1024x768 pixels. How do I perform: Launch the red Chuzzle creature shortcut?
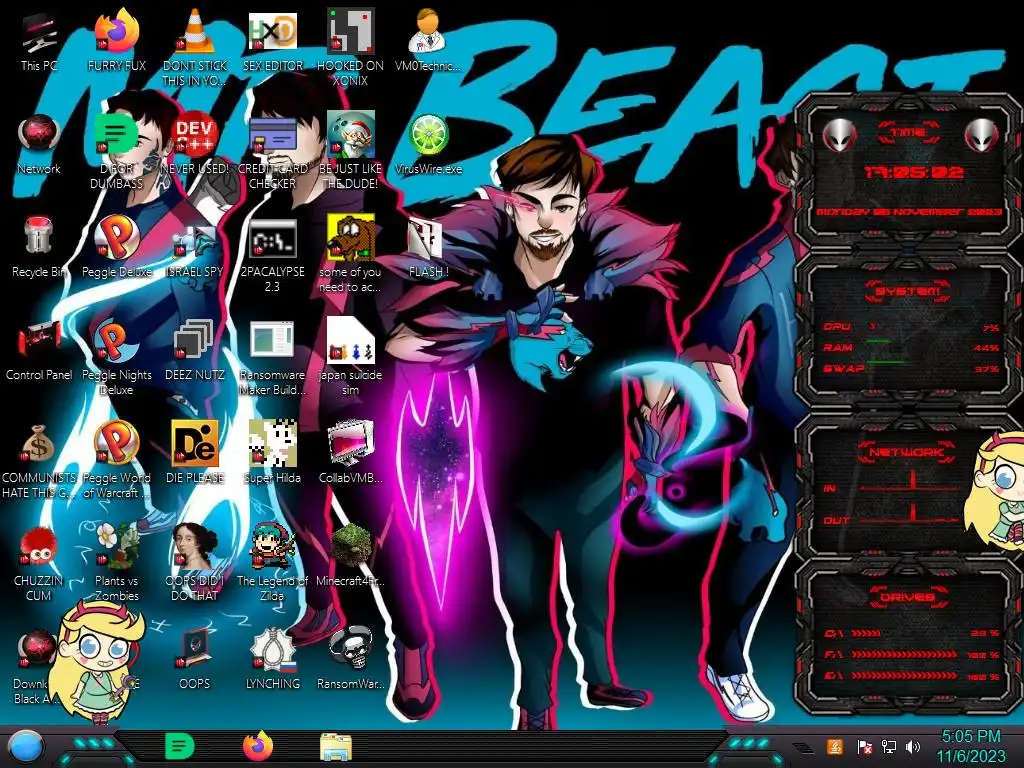coord(39,563)
